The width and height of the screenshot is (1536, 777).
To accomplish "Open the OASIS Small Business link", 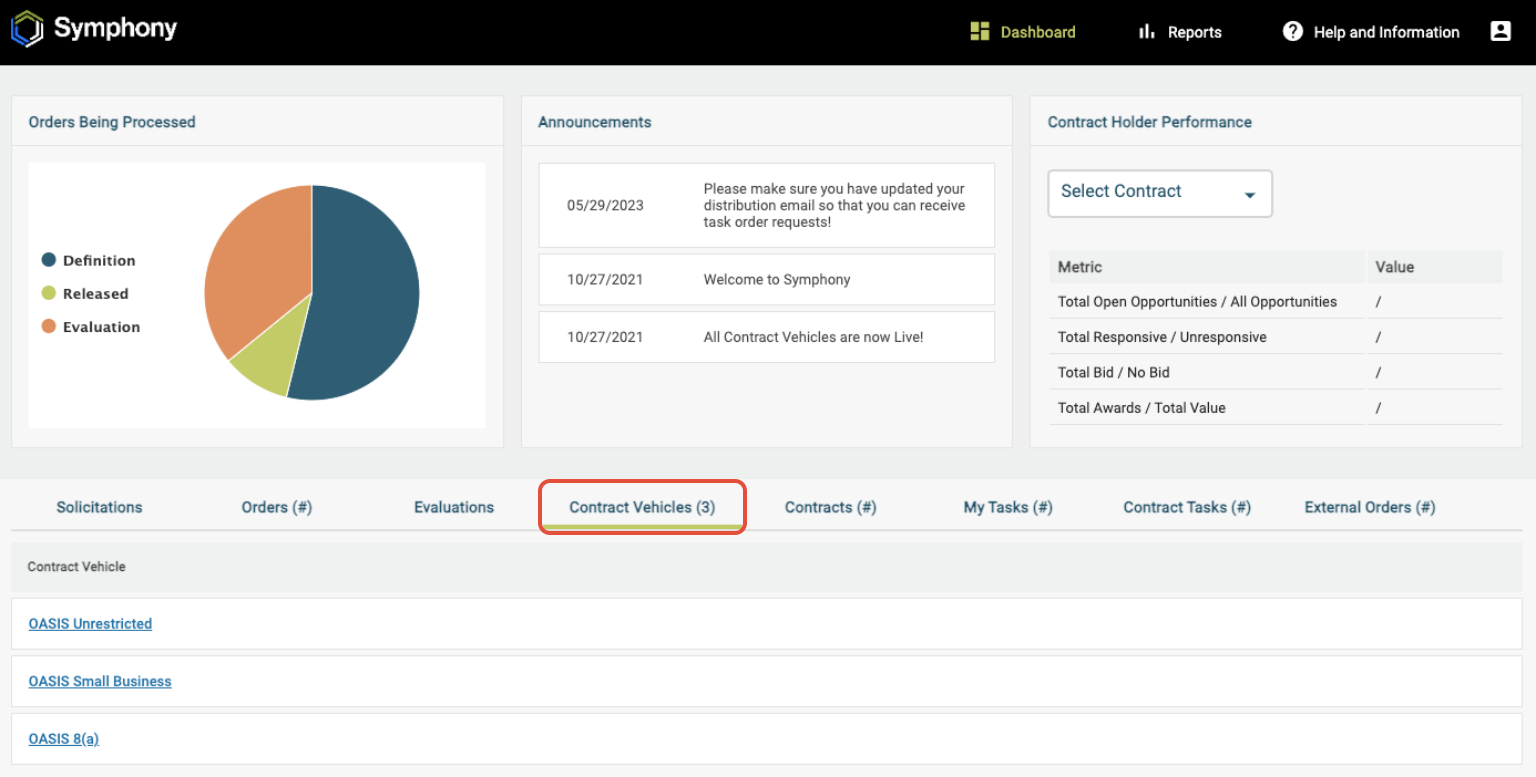I will tap(100, 681).
